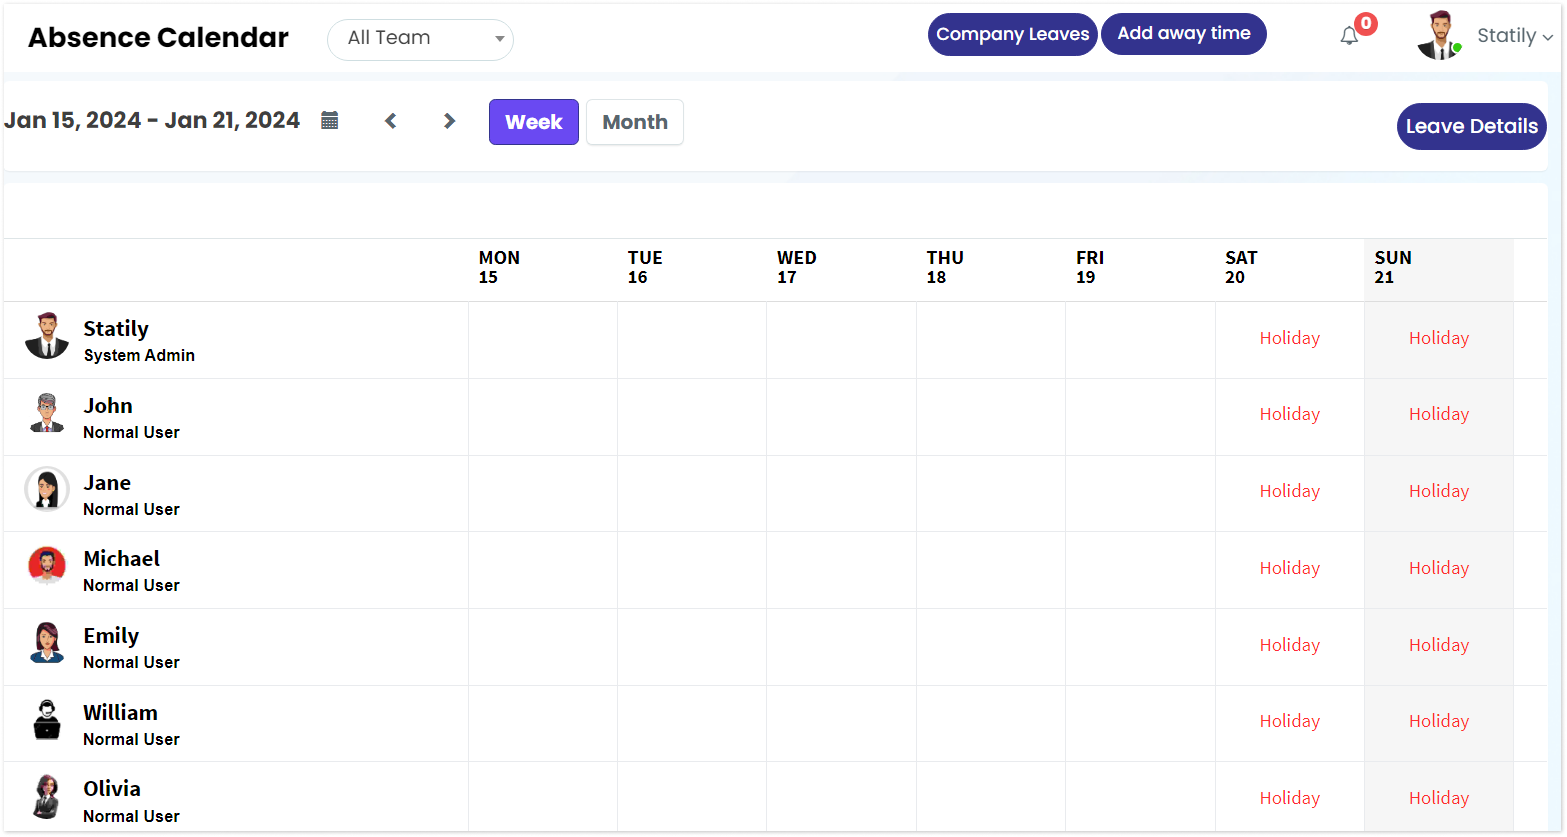Click the date range Jan 15 - Jan 21, 2024
Viewport: 1567px width, 837px height.
point(152,120)
